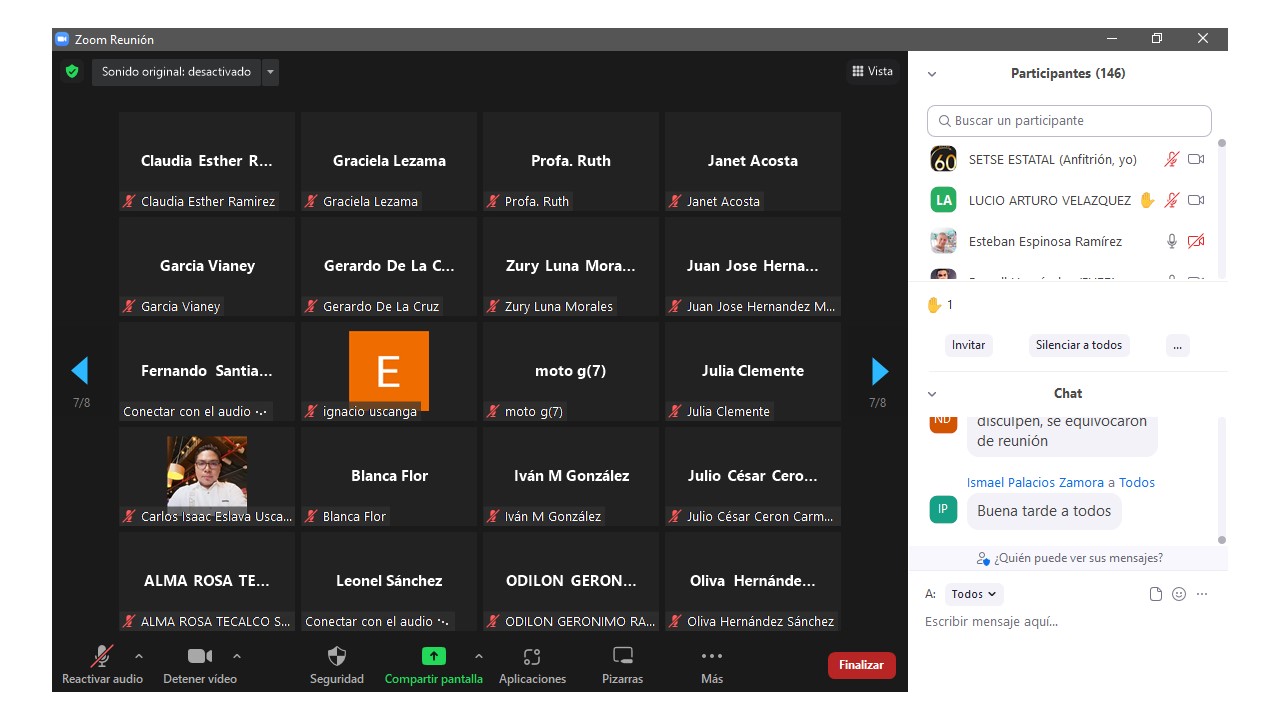The width and height of the screenshot is (1280, 720).
Task: Click raised hand icon for LUCIO ARTURO VELAZQUEZ
Action: pos(1147,200)
